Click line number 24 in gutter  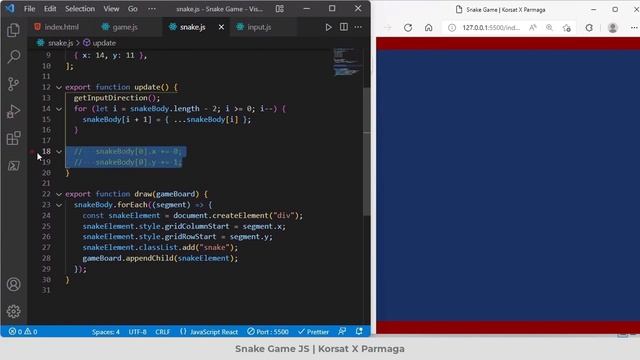46,216
